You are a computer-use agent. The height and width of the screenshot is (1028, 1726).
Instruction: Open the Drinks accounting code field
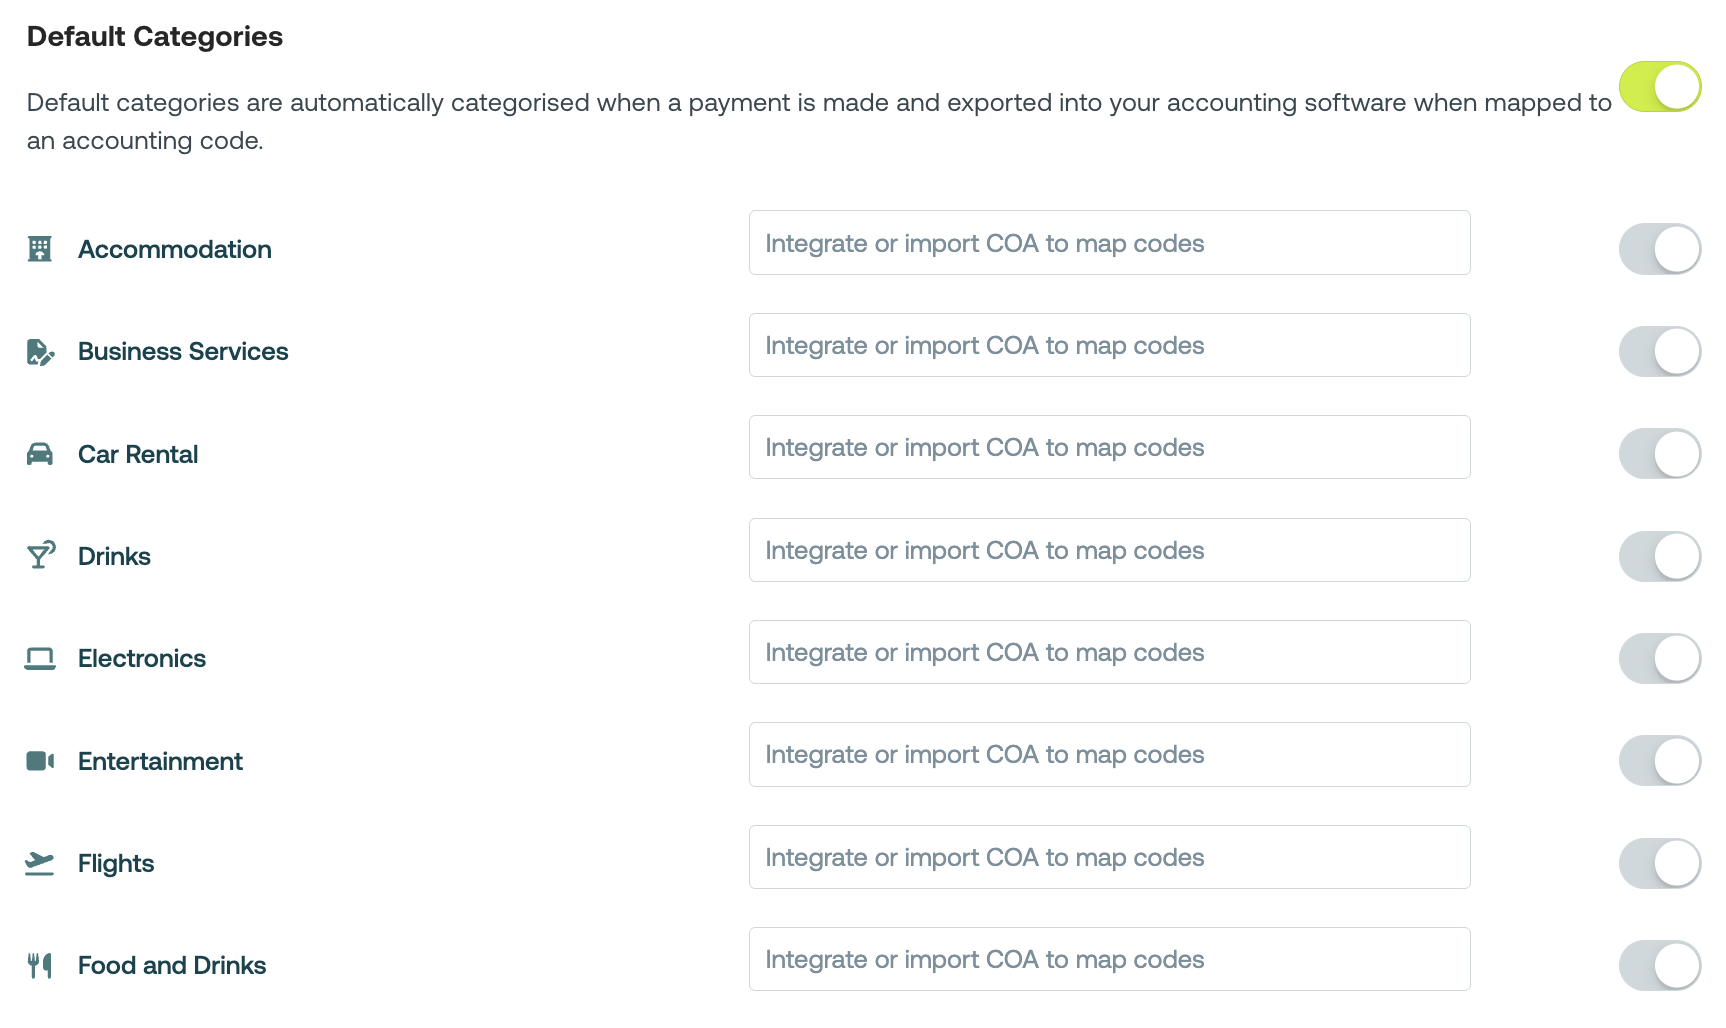pyautogui.click(x=1109, y=550)
